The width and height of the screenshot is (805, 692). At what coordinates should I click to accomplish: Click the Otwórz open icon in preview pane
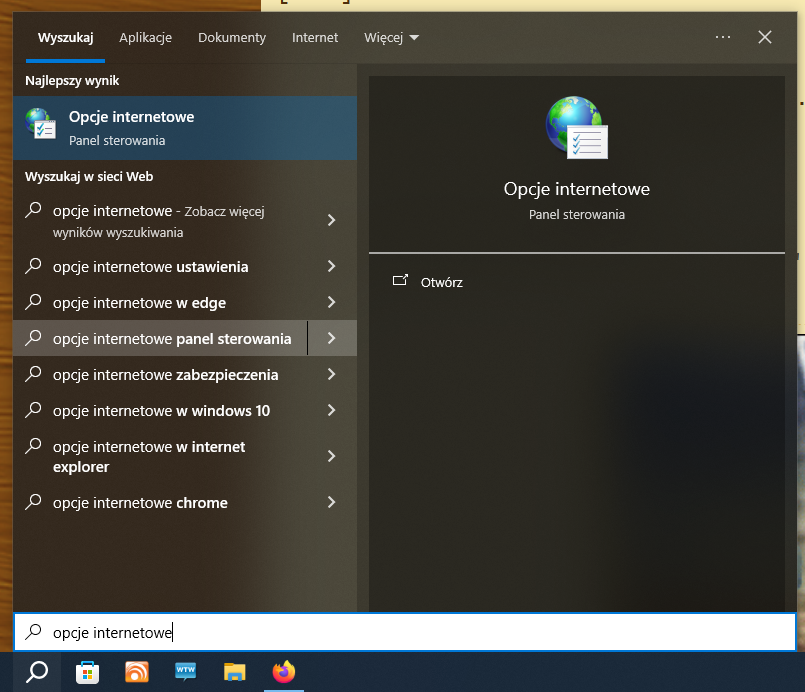400,280
